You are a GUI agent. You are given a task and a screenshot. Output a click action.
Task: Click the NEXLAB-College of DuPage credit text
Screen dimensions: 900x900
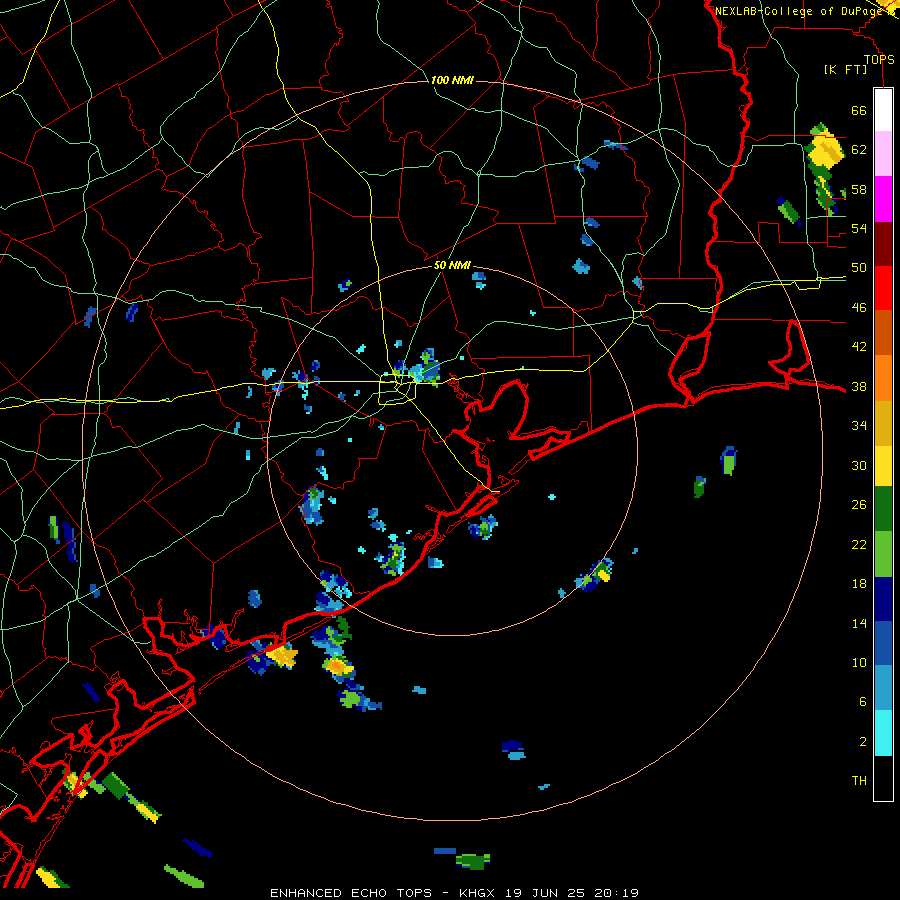(x=798, y=11)
